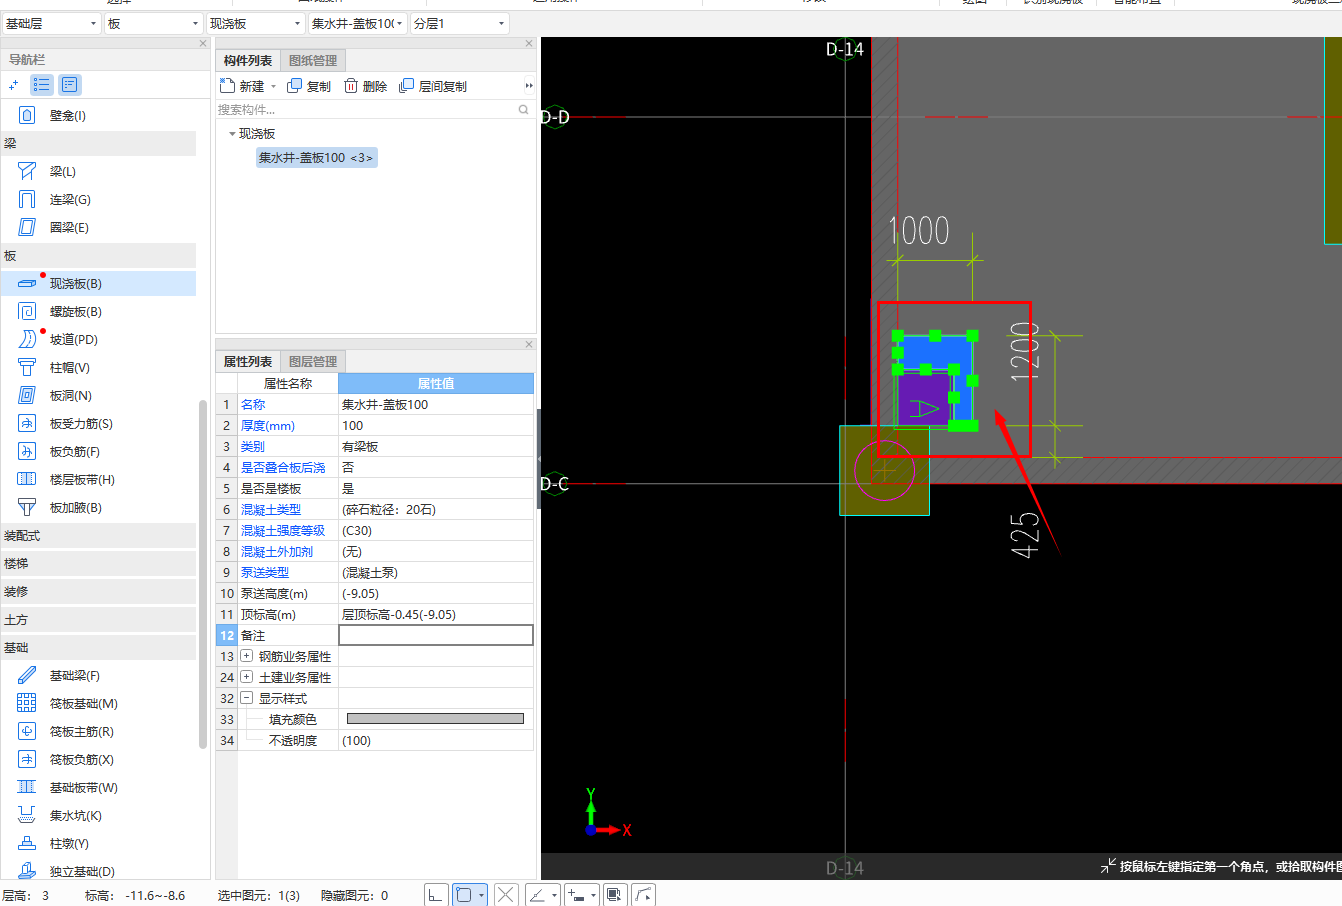Open the plus-rectangle tool dropdown in status bar
1342x906 pixels.
pyautogui.click(x=594, y=895)
